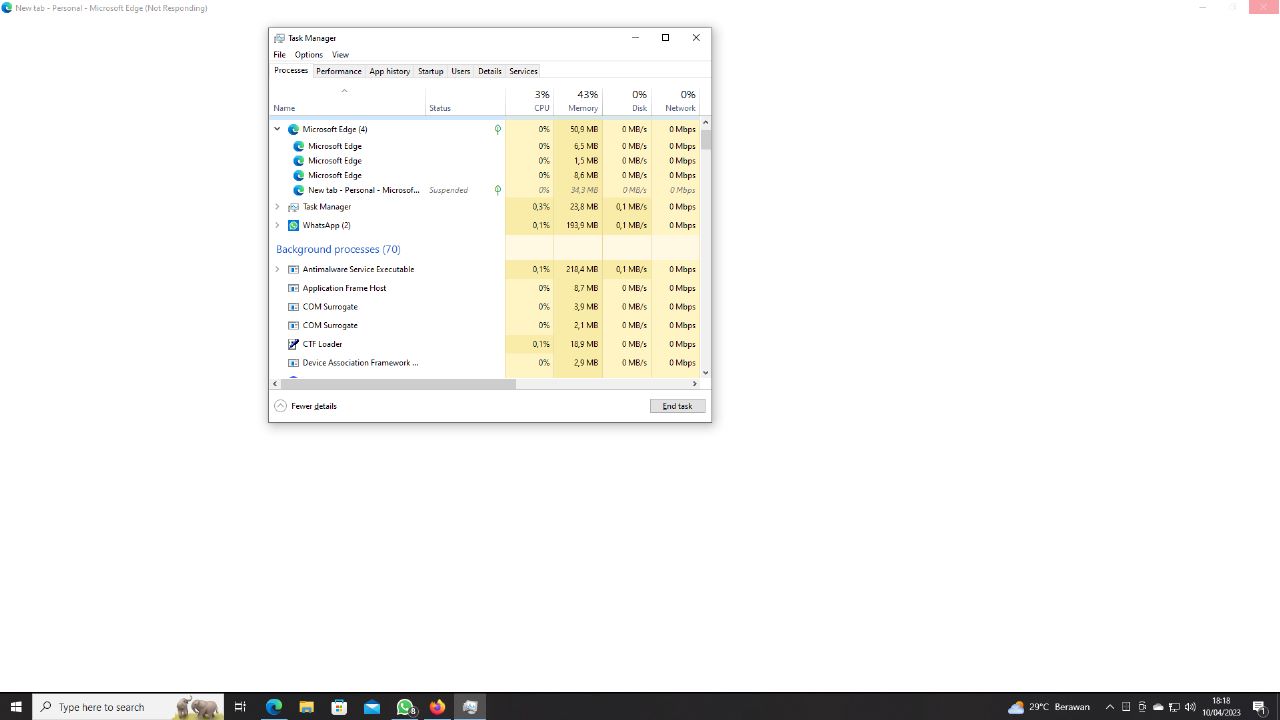1280x720 pixels.
Task: Open Microsoft Edge from the taskbar
Action: click(x=273, y=707)
